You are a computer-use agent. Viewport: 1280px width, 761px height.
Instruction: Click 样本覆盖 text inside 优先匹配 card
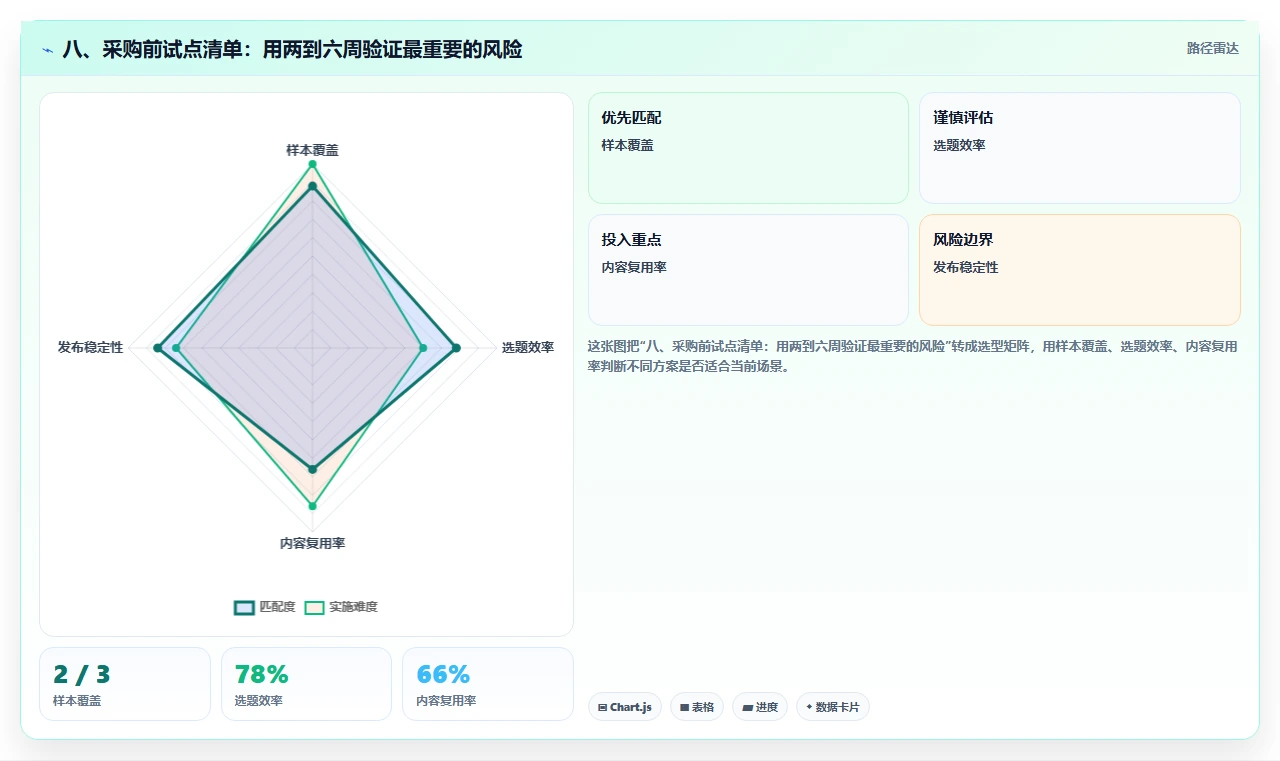click(x=627, y=145)
